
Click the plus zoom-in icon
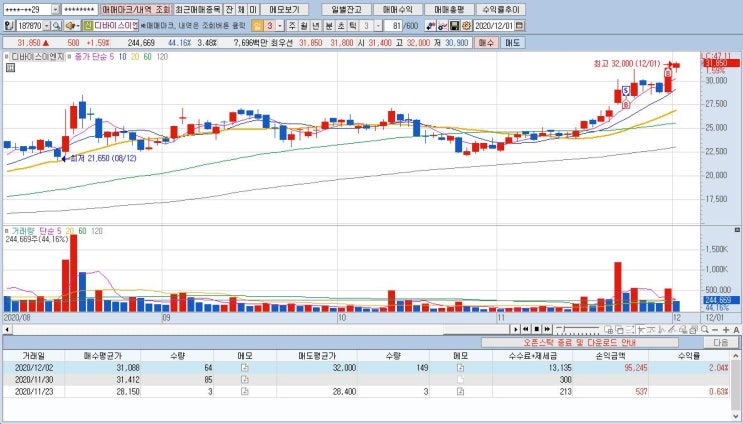(x=725, y=330)
